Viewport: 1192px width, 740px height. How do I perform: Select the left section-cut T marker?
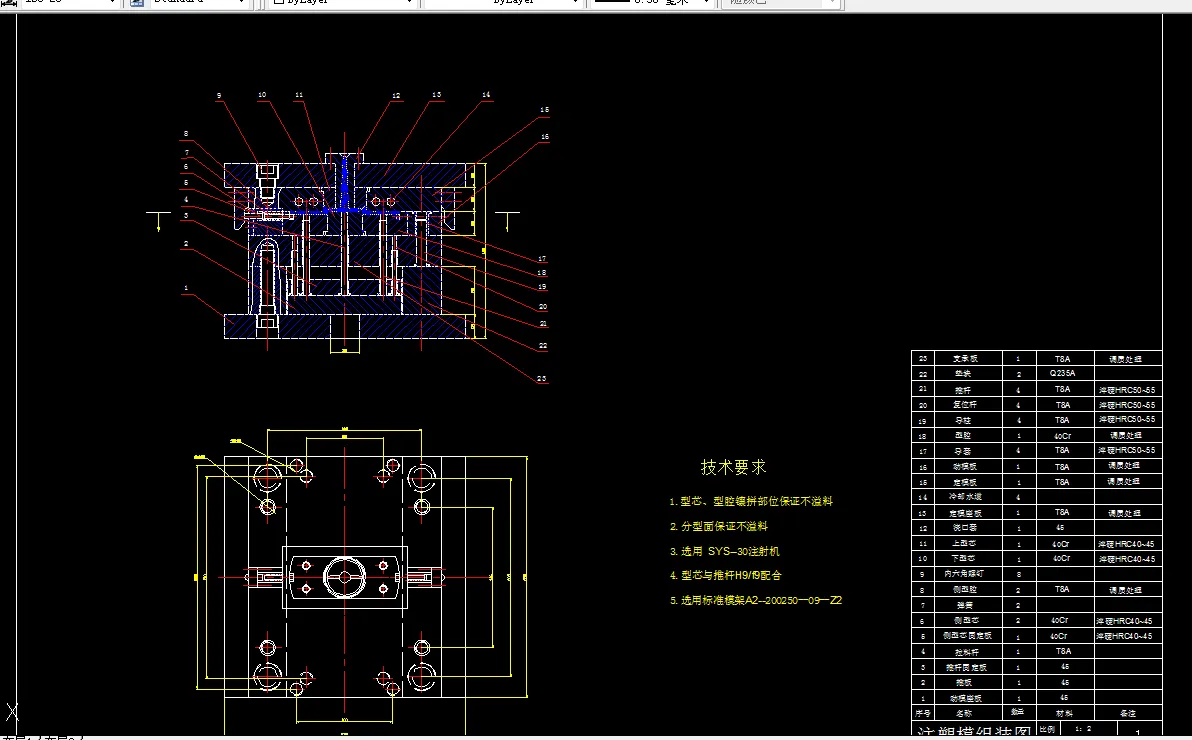[x=158, y=221]
